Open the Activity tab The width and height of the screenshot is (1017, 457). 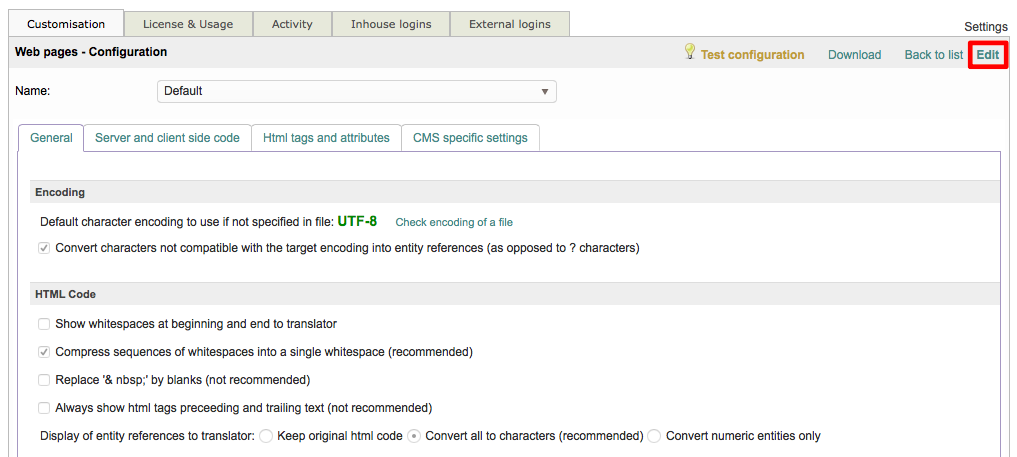click(292, 24)
